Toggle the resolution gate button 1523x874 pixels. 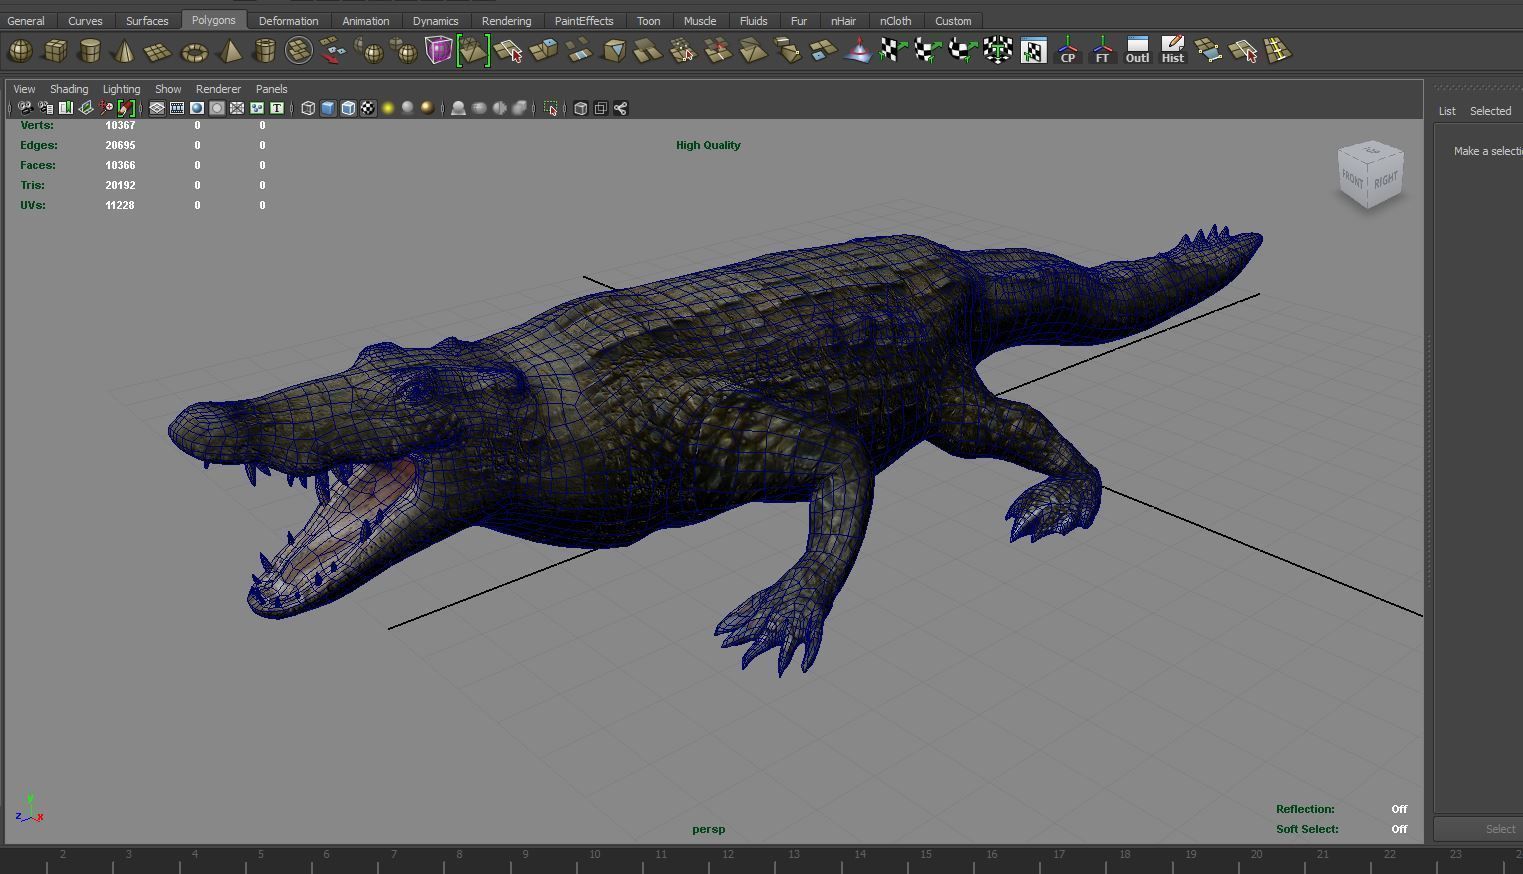197,108
